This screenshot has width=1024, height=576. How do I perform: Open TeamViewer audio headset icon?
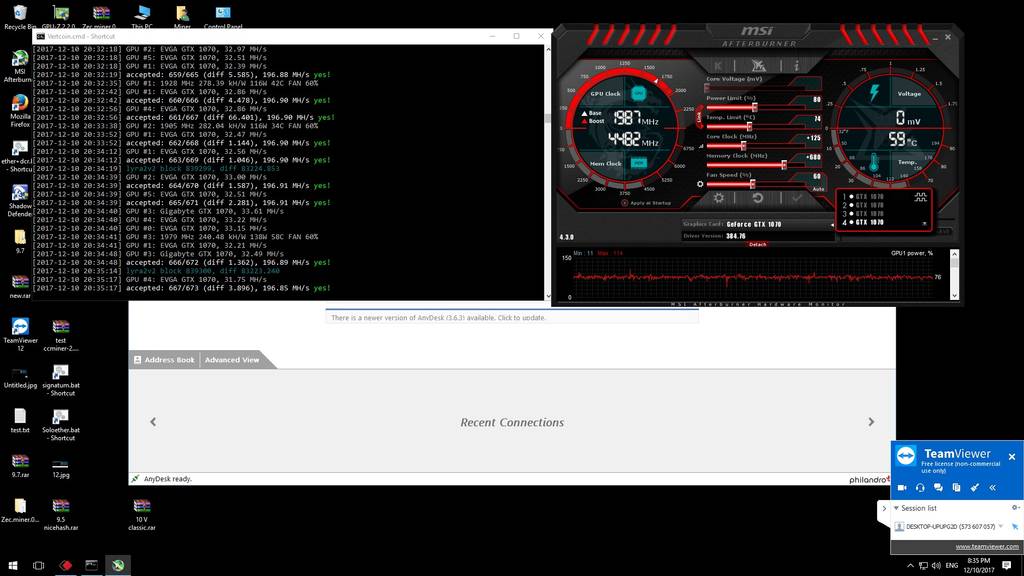click(920, 488)
